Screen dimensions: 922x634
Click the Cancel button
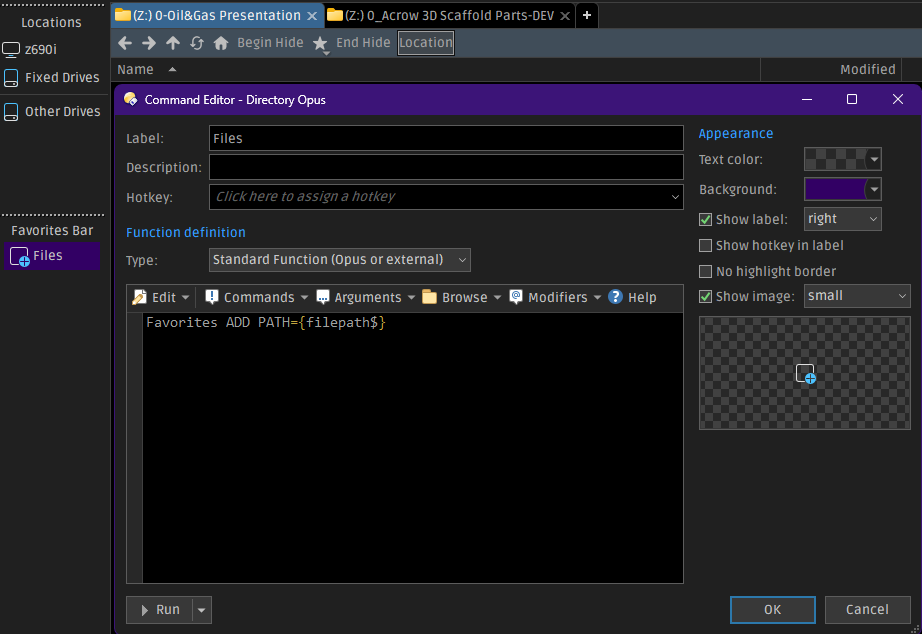[867, 609]
